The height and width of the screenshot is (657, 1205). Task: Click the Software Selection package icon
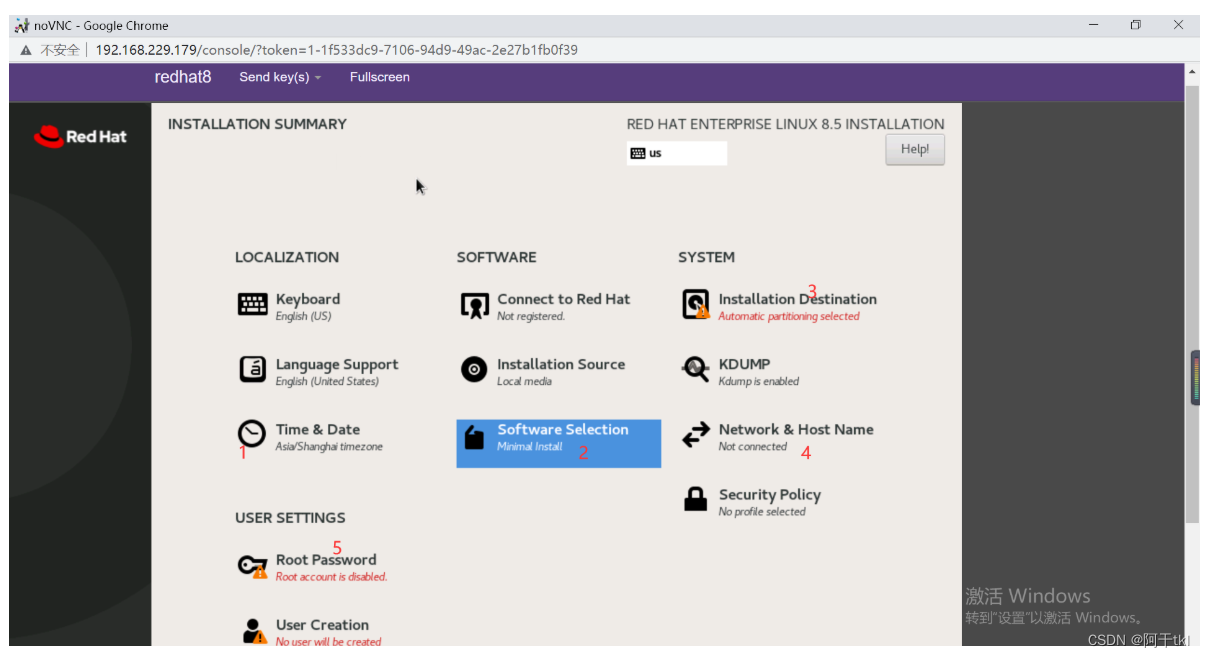(474, 436)
